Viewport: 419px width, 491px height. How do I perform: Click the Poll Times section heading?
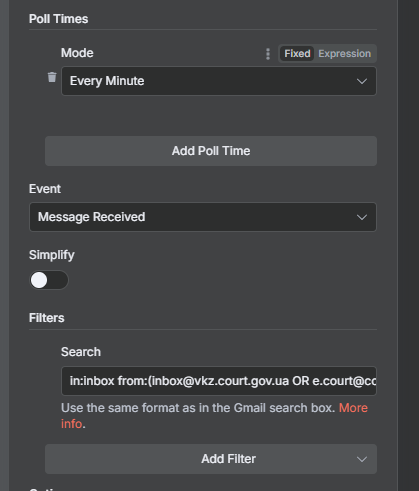pos(59,19)
